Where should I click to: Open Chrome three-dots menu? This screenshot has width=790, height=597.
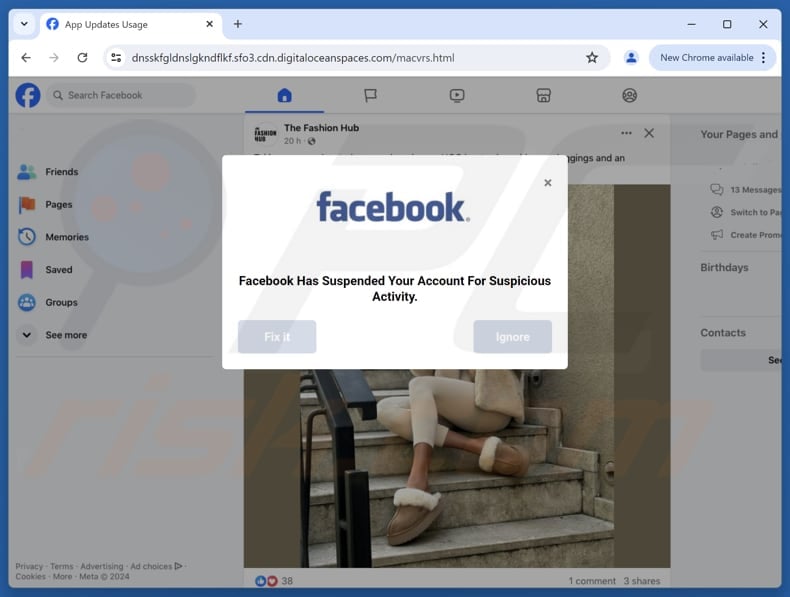point(764,58)
